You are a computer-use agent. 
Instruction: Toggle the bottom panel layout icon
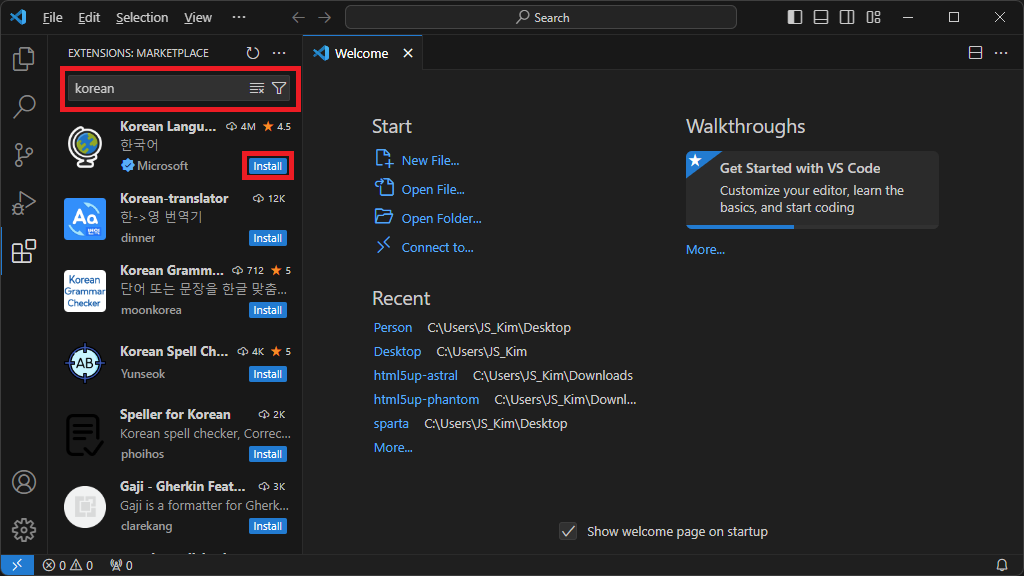pos(821,18)
